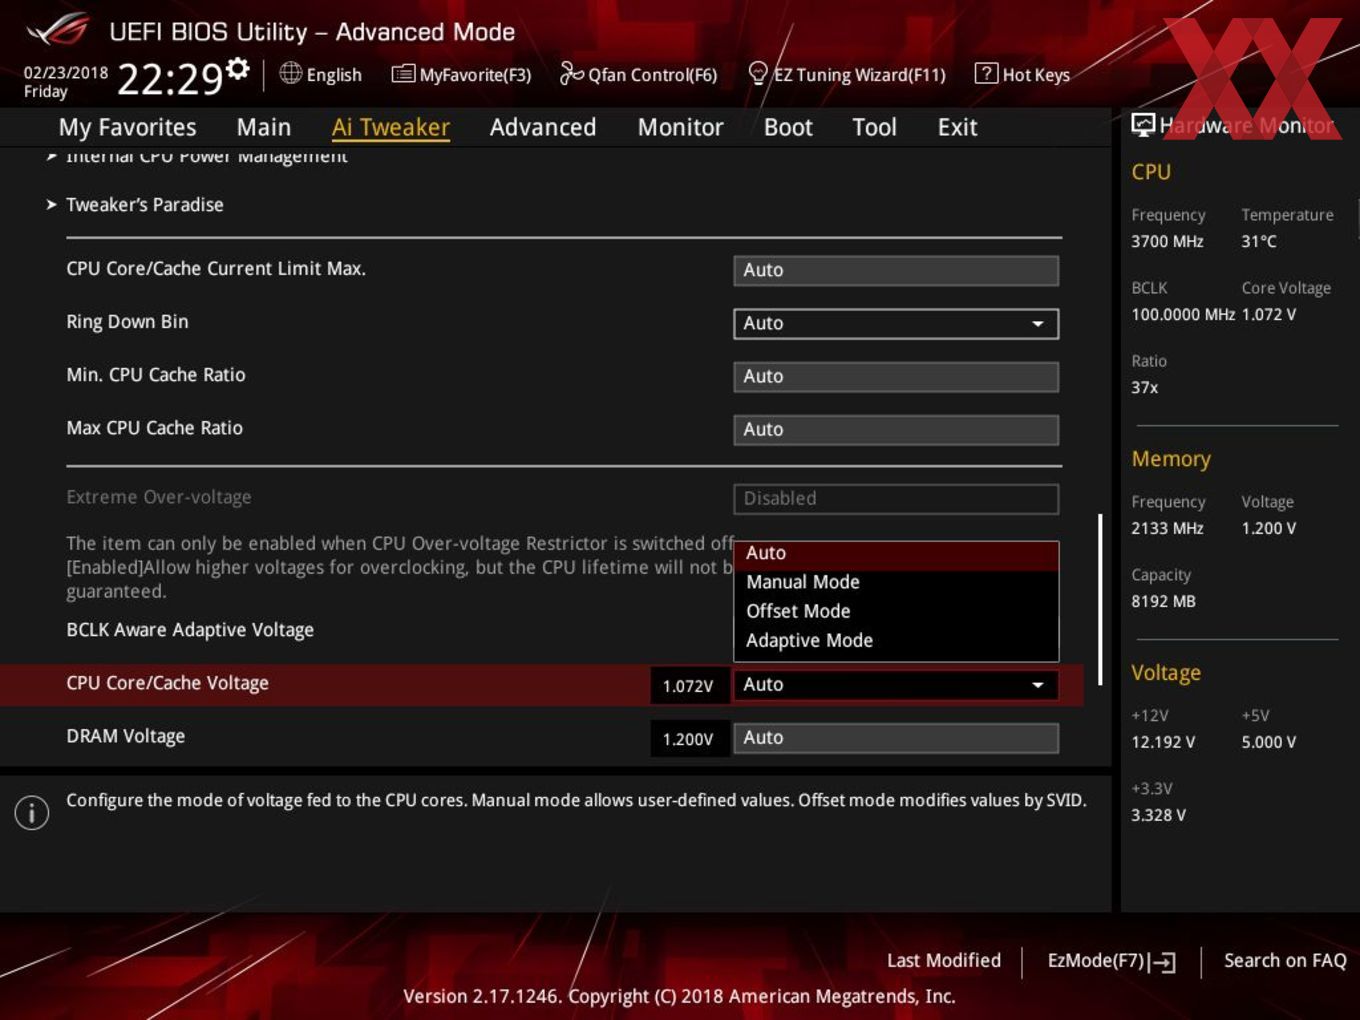
Task: Select BCLK Aware Adaptive Voltage label
Action: point(190,630)
